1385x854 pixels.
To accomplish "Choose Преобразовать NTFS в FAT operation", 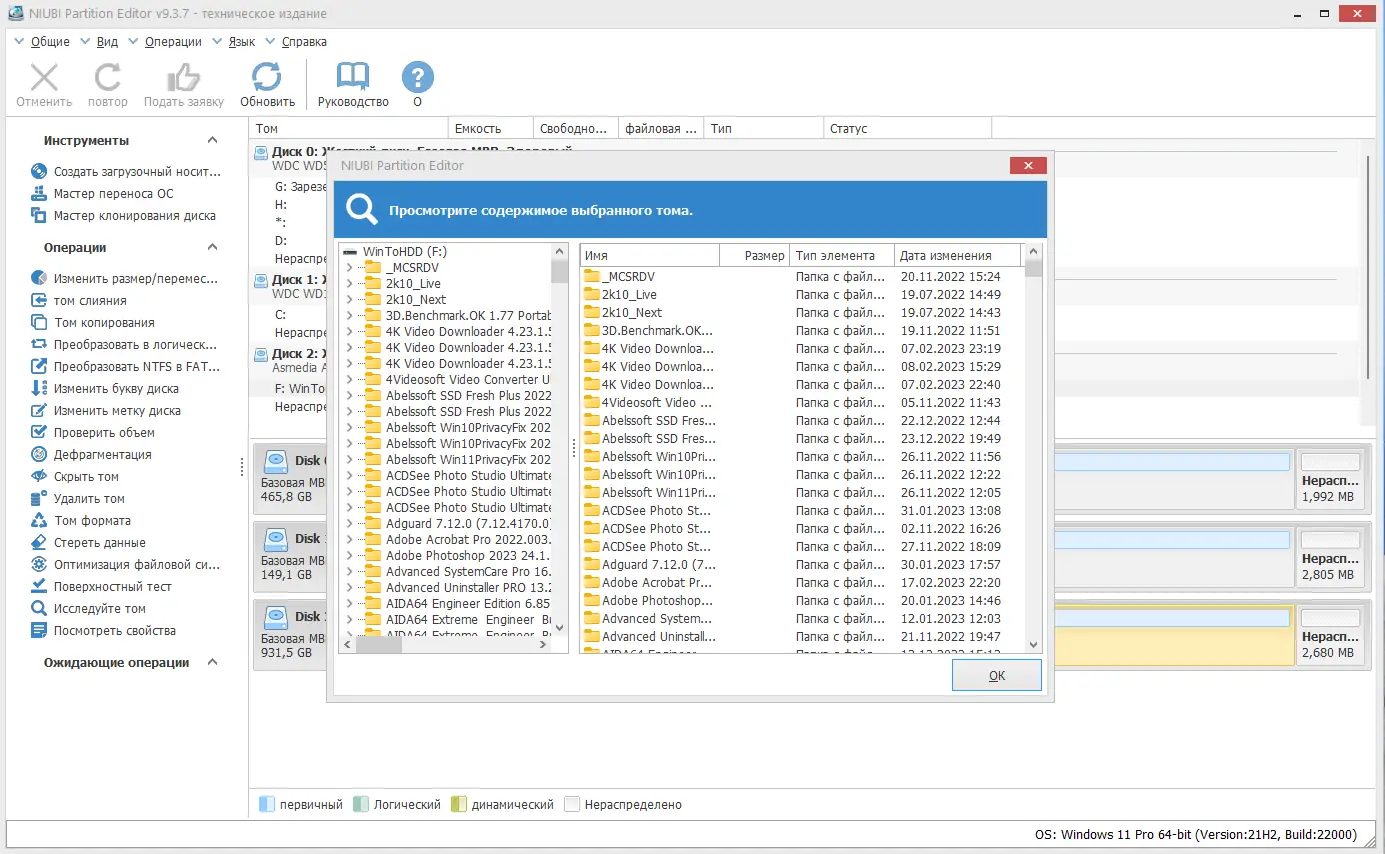I will click(x=126, y=367).
